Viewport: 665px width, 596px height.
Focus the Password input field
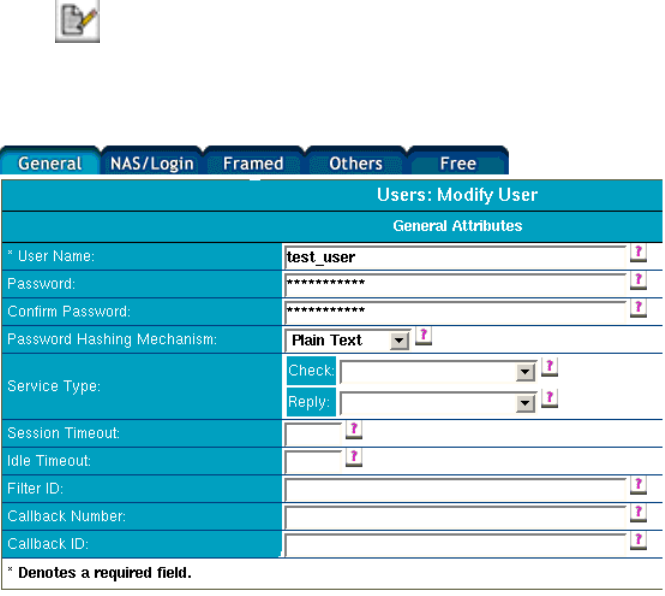coord(455,285)
